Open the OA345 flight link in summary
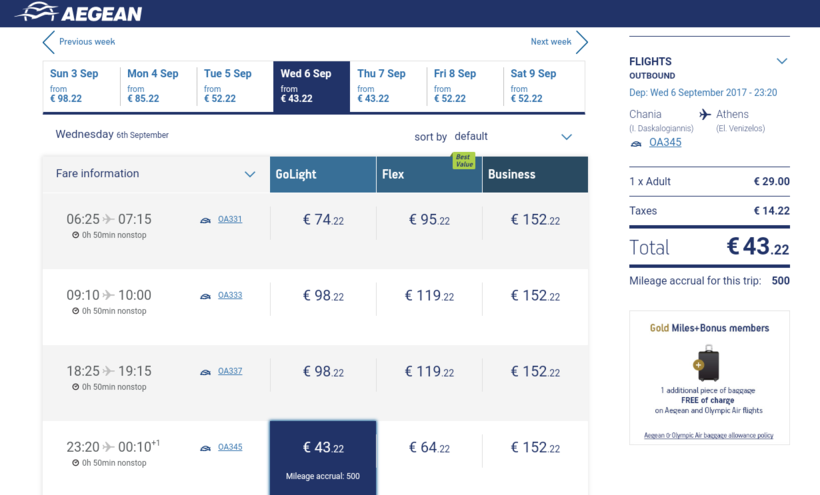The image size is (820, 495). pos(665,143)
